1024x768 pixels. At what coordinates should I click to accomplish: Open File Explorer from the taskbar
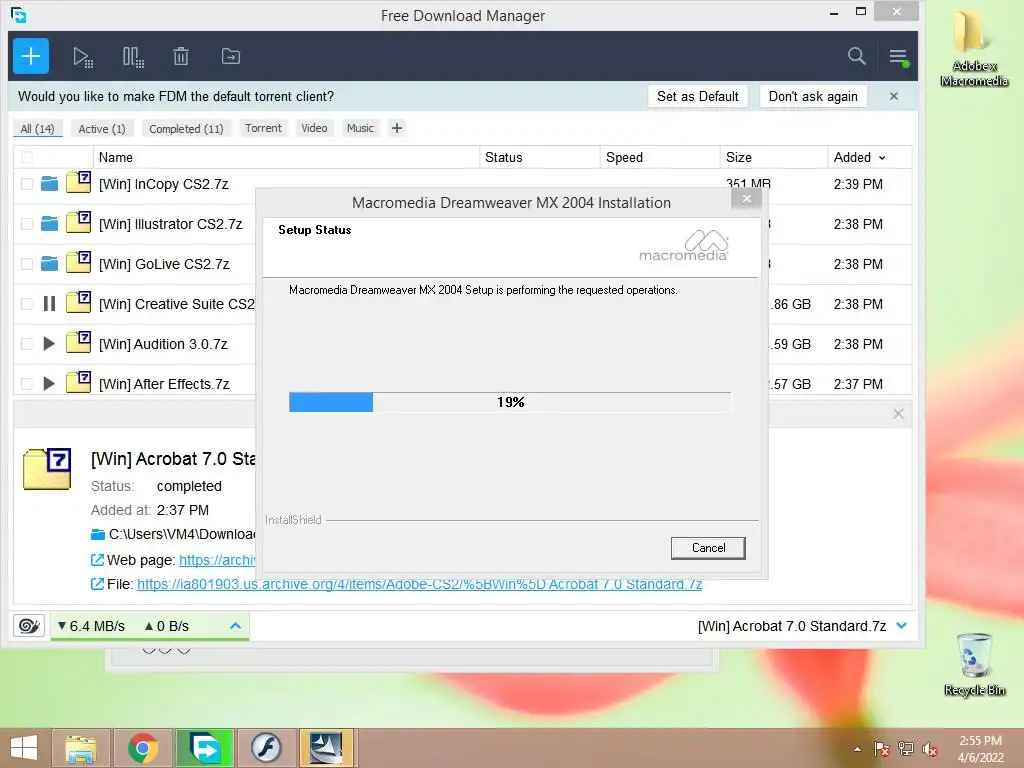80,748
